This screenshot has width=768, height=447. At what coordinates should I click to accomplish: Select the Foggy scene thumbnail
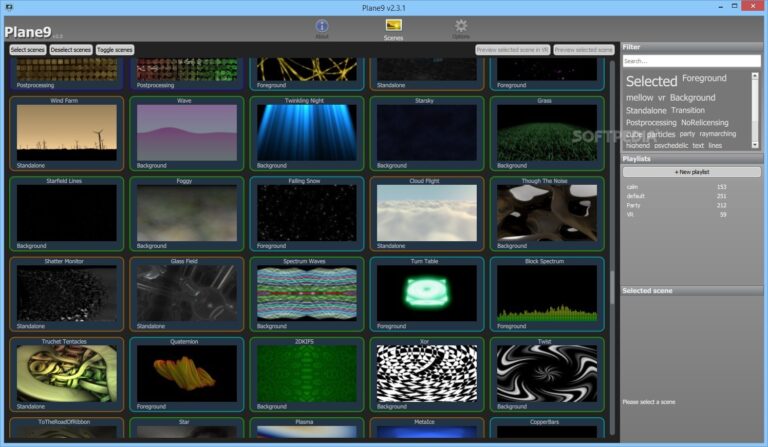click(187, 213)
